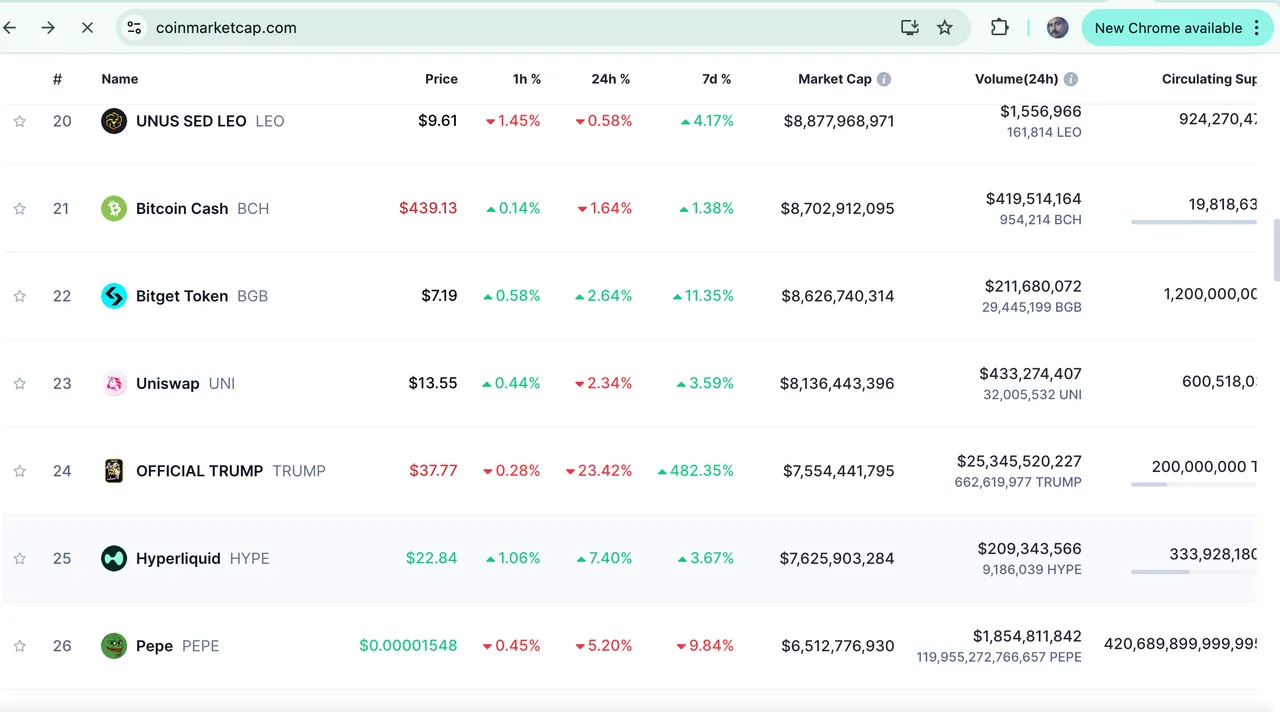Add Hyperliquid to watchlist star
1280x712 pixels.
pyautogui.click(x=19, y=558)
